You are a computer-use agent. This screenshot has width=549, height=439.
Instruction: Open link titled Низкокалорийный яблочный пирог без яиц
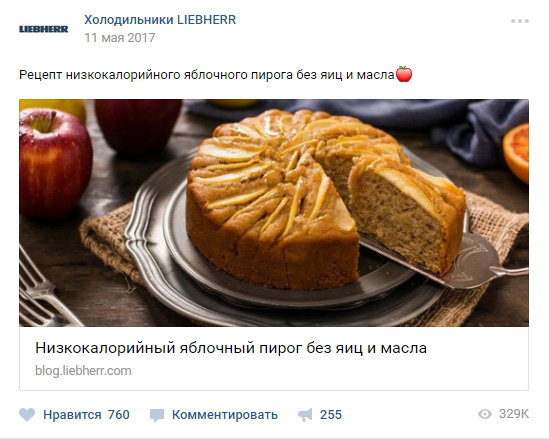click(x=231, y=348)
